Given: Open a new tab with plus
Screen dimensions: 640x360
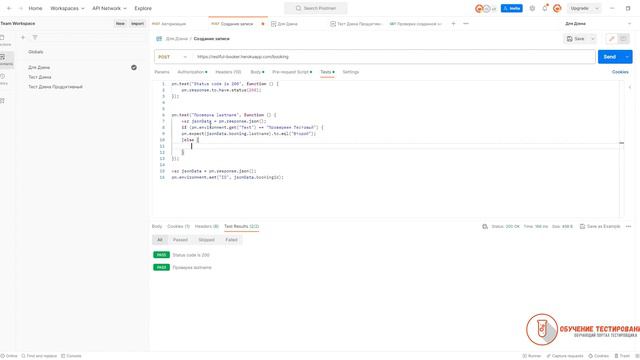Looking at the screenshot, I should tap(453, 24).
